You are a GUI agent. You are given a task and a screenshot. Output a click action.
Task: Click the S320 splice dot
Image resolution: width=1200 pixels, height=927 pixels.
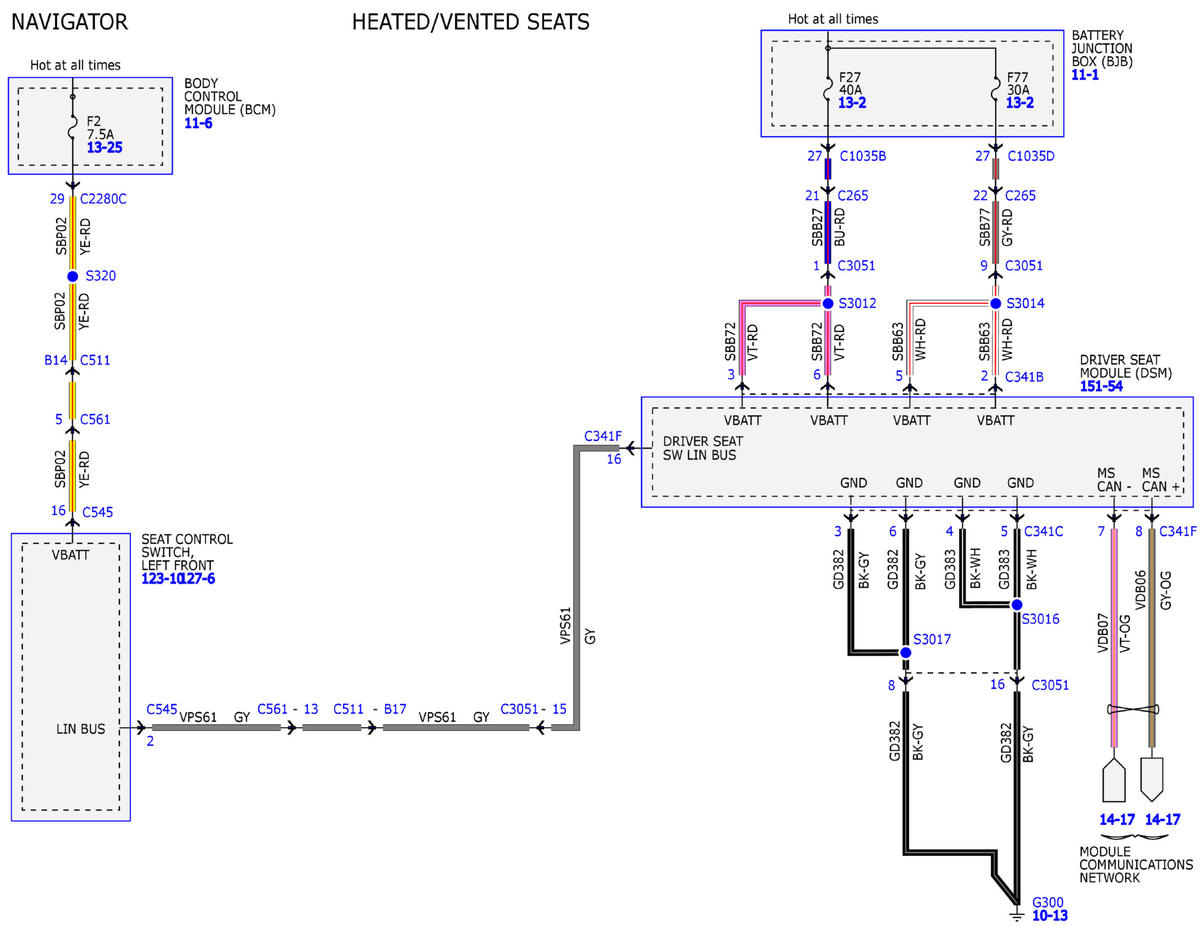(72, 276)
